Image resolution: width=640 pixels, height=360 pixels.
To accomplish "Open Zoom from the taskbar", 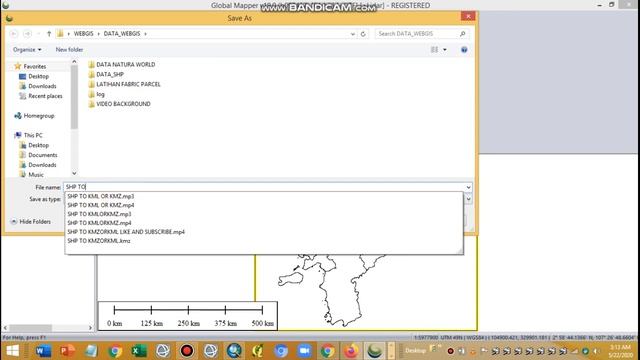I will coord(304,351).
